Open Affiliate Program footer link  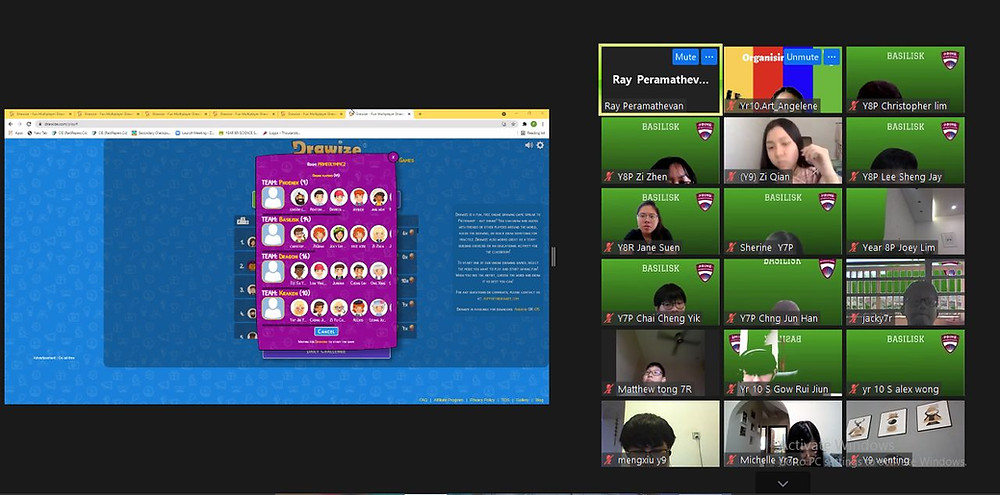448,400
